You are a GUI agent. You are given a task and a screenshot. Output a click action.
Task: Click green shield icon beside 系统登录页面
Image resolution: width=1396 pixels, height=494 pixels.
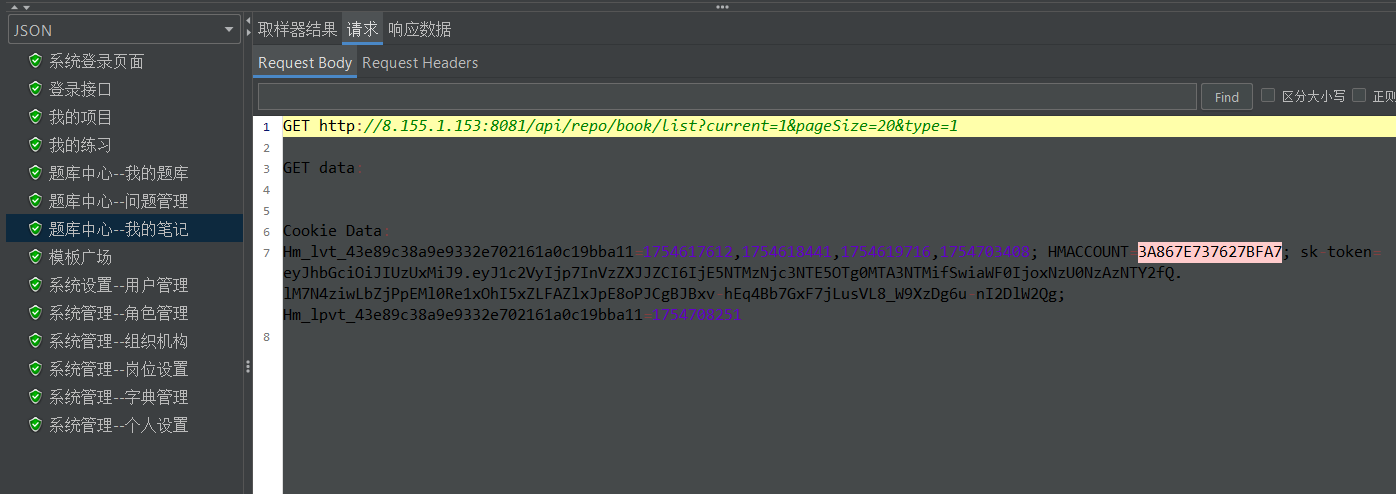click(x=35, y=61)
